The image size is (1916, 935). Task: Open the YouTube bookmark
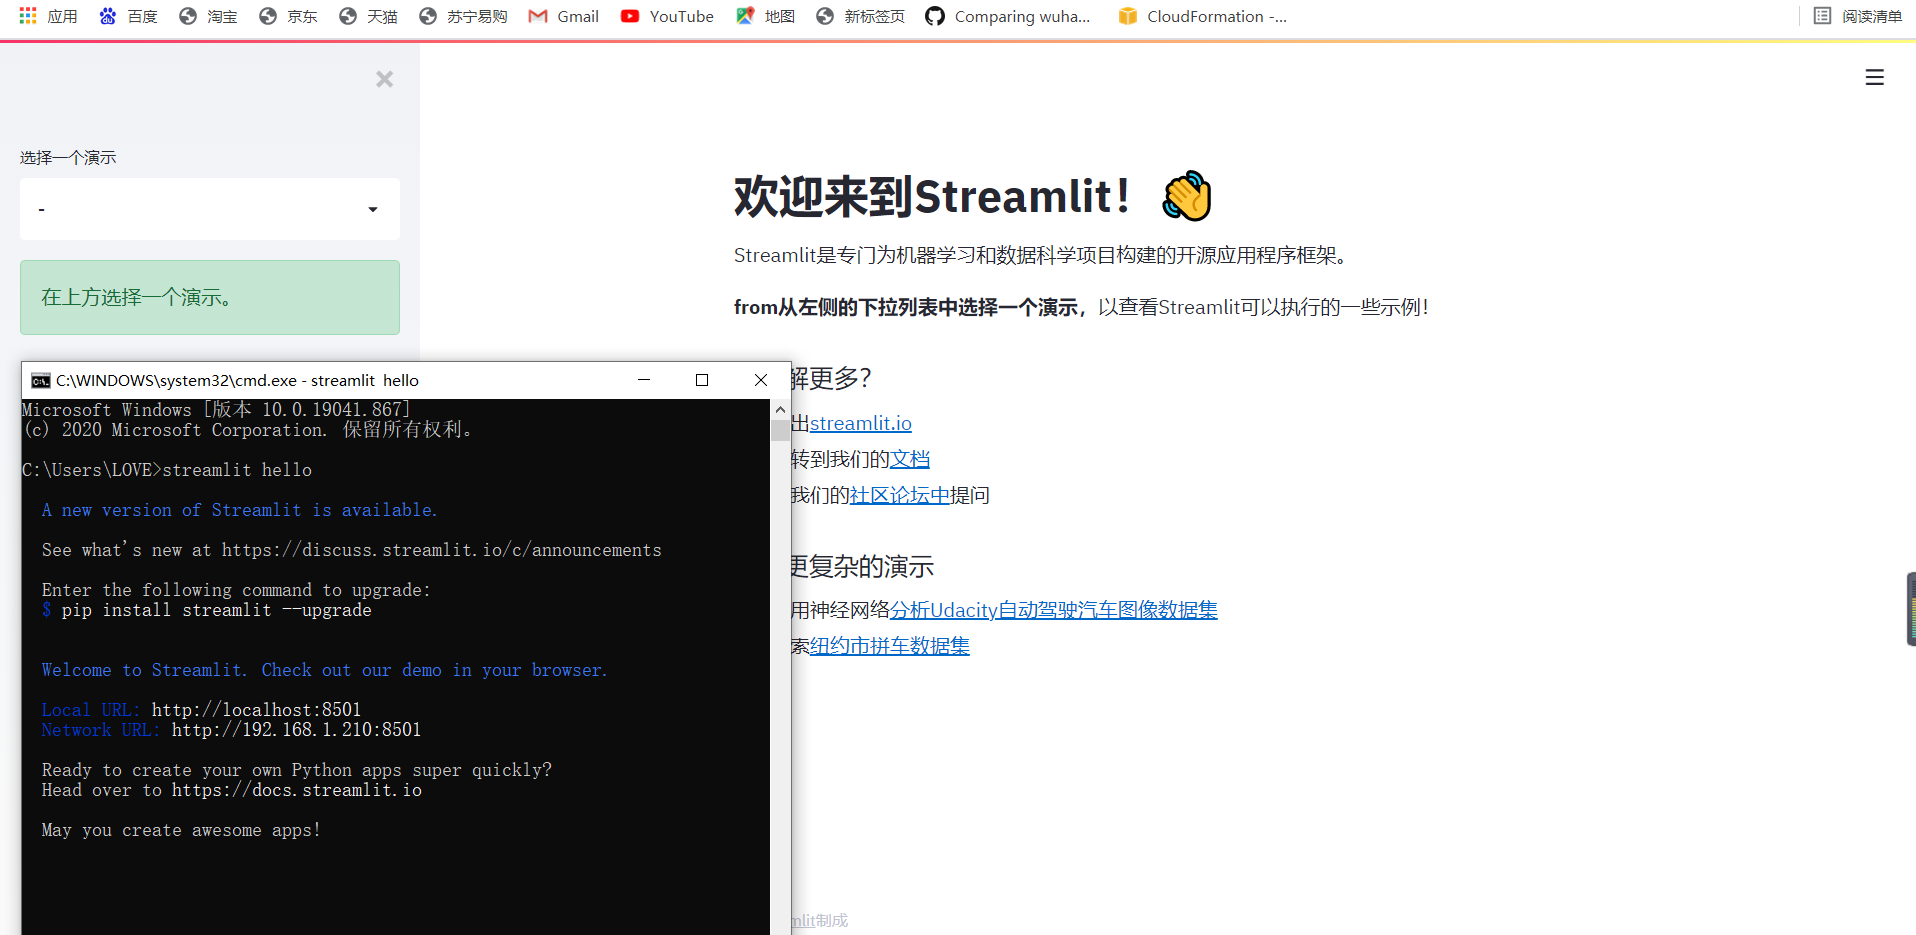point(667,16)
